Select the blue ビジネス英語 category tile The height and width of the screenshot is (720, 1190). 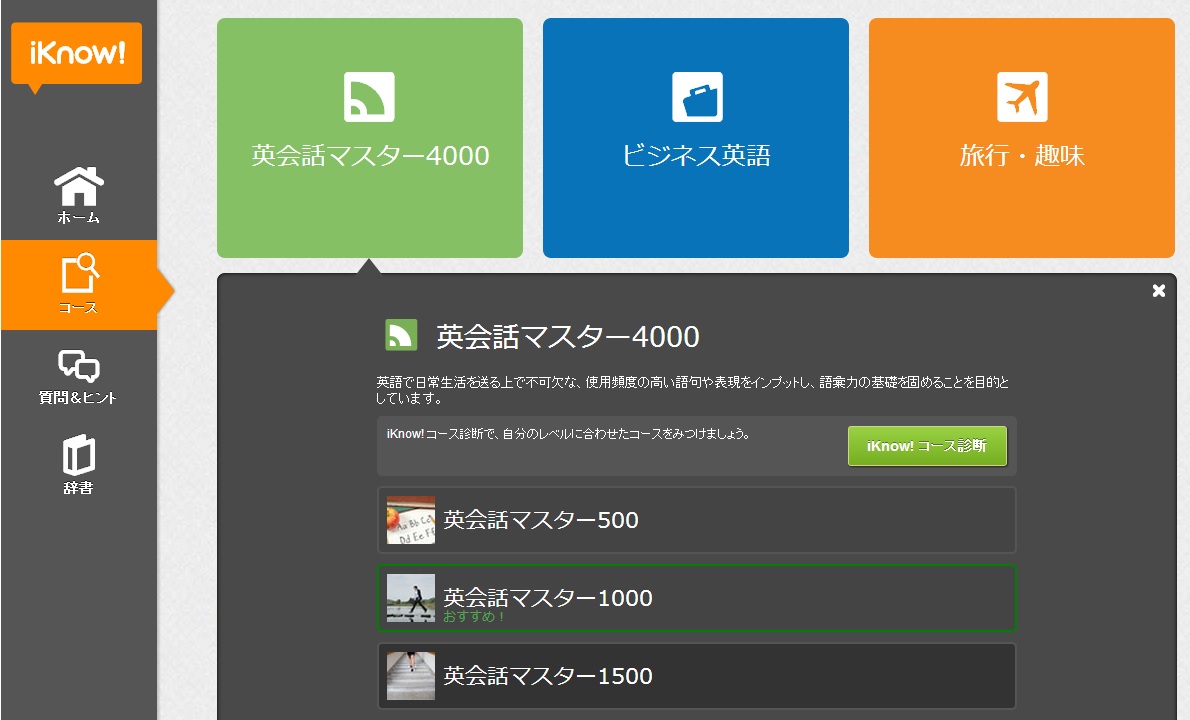point(696,138)
